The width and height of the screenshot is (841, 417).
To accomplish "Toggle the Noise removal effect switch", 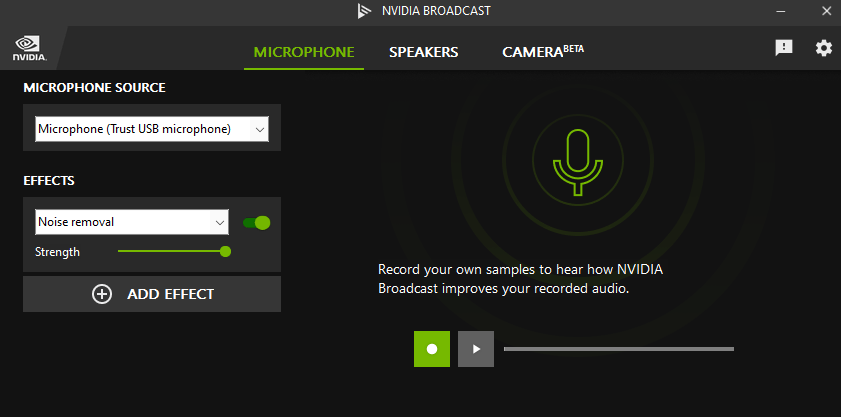I will pos(256,223).
